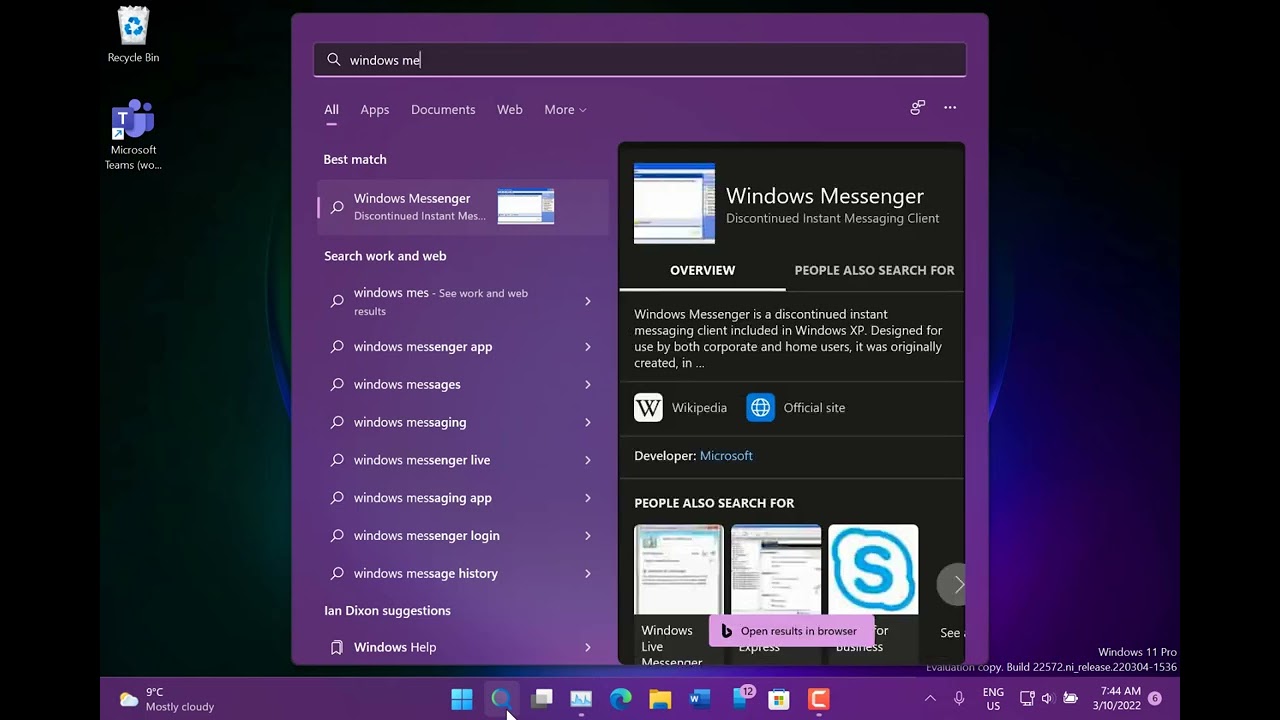This screenshot has height=720, width=1280.
Task: Open Windows Live Messenger related result
Action: click(x=678, y=594)
